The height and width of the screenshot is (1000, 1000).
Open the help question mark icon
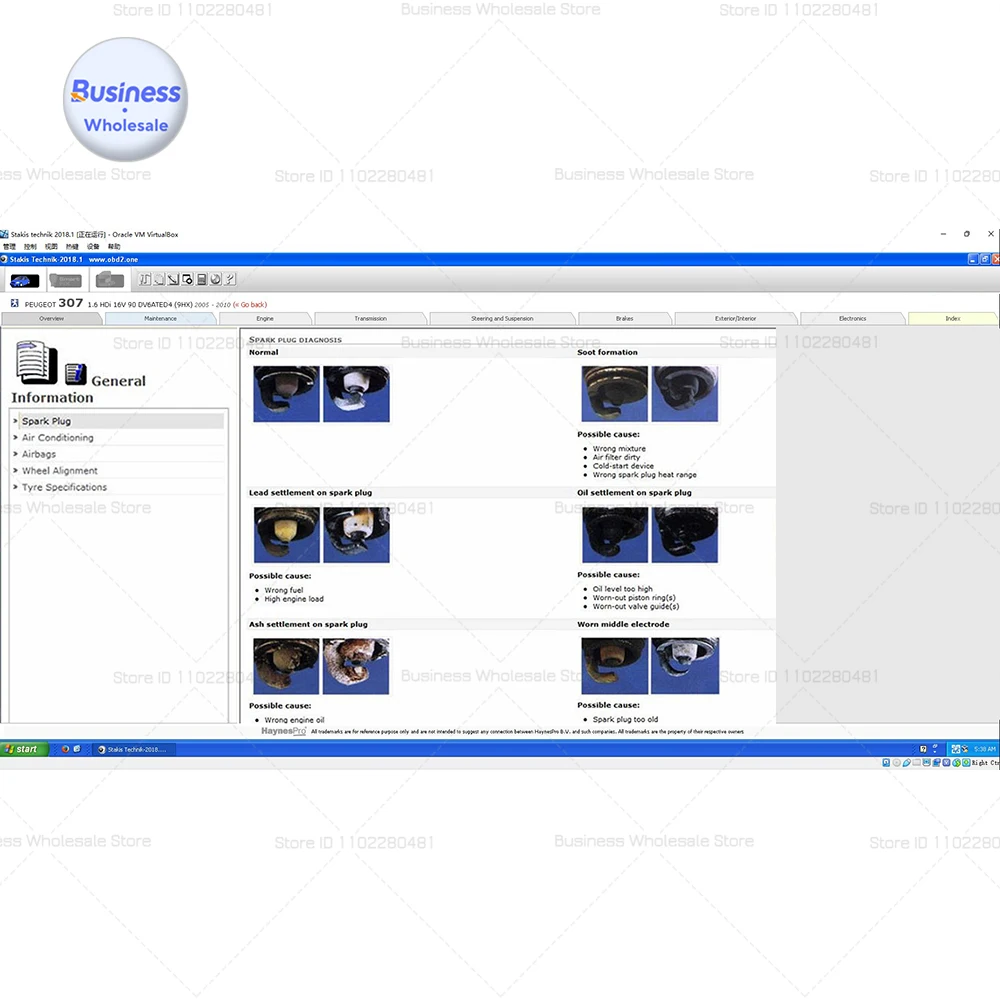230,279
